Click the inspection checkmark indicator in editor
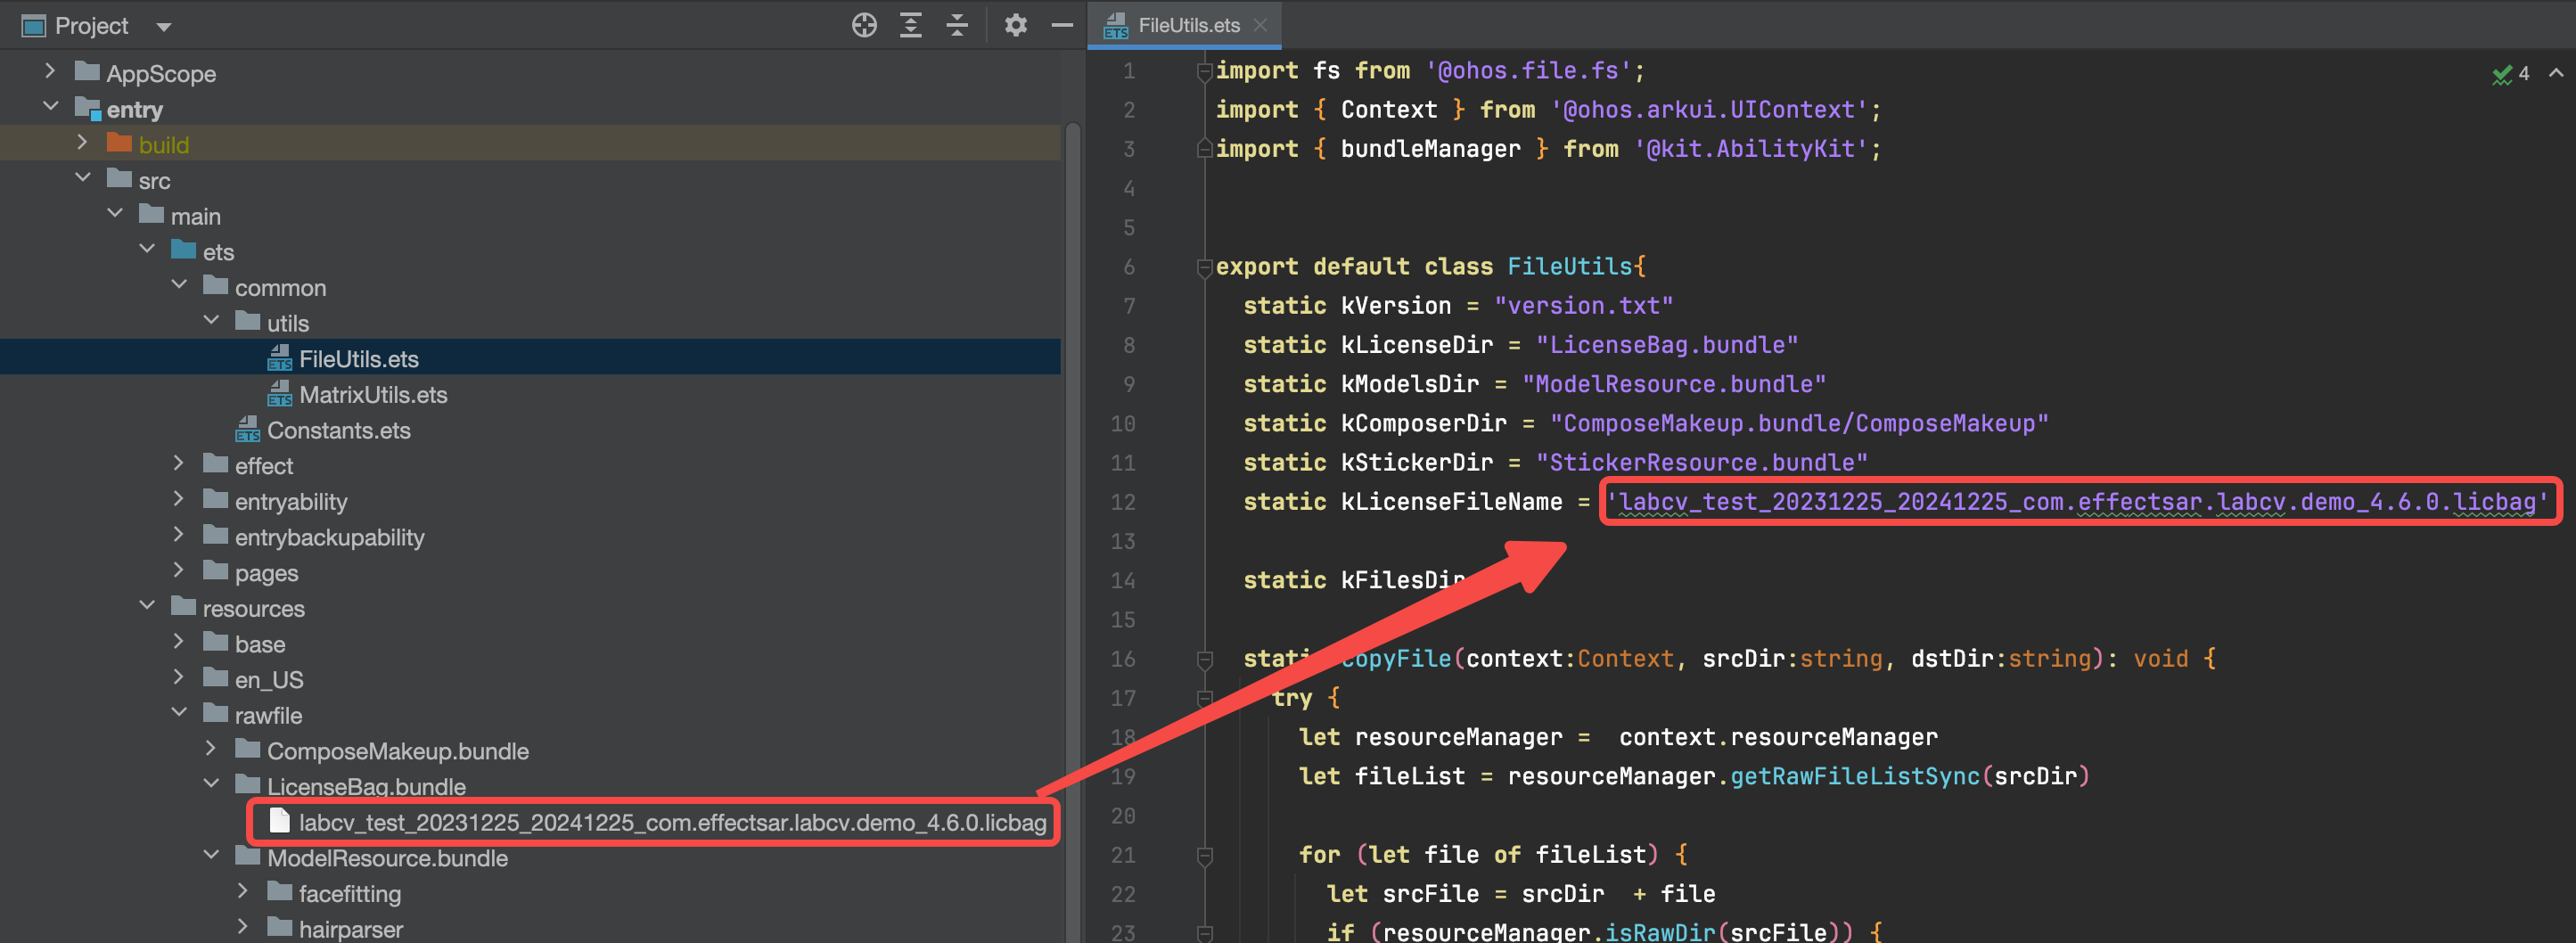2576x943 pixels. [x=2501, y=74]
